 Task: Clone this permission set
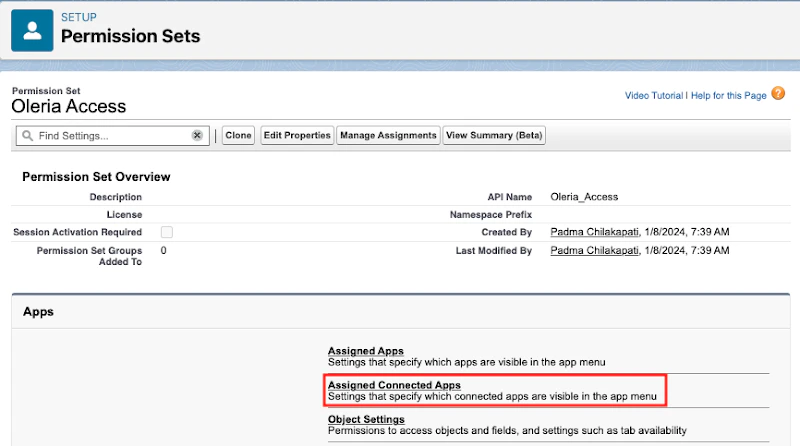pyautogui.click(x=238, y=135)
